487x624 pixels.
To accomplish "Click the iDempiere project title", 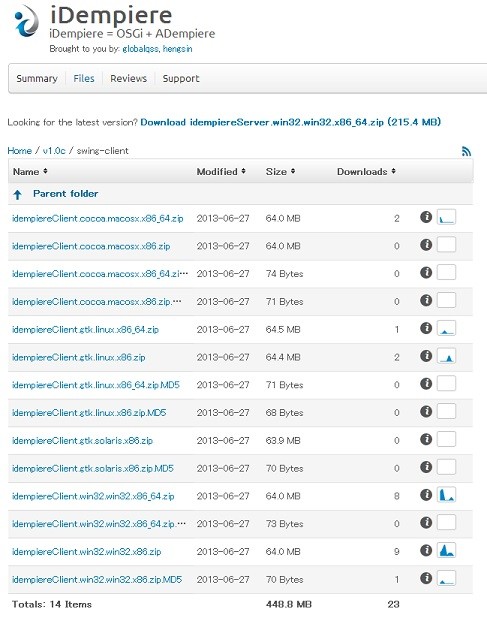I will pyautogui.click(x=111, y=15).
